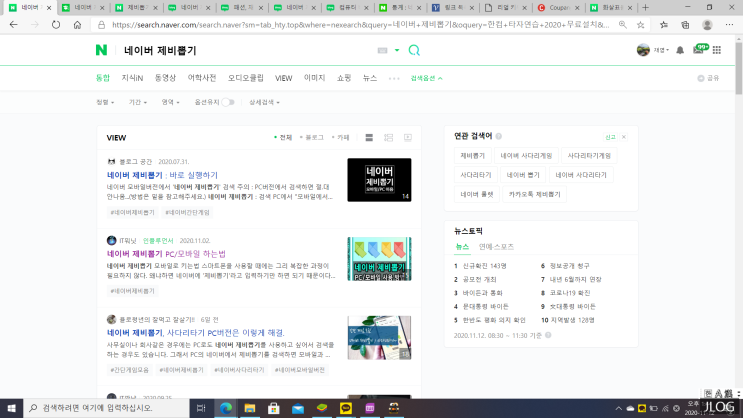Viewport: 743px width, 418px height.
Task: Open File Explorer from taskbar
Action: (250, 408)
